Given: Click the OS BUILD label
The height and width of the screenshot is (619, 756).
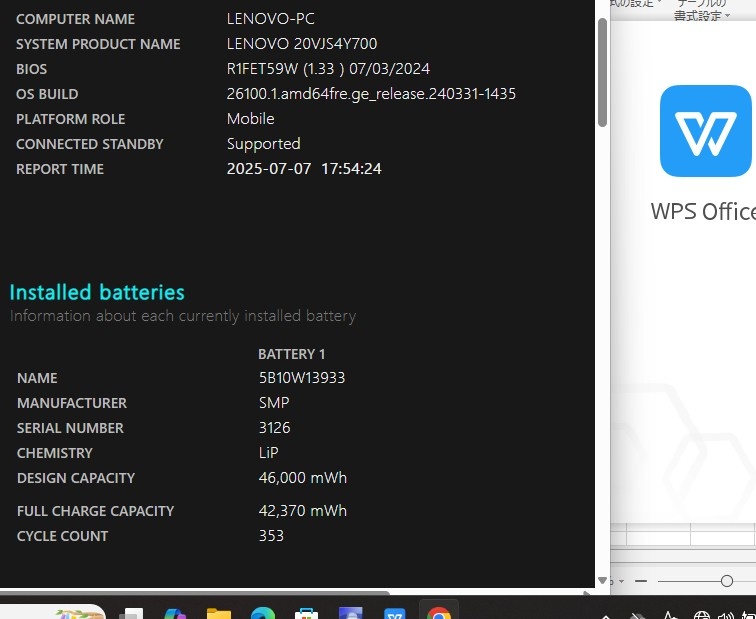Looking at the screenshot, I should click(47, 94).
